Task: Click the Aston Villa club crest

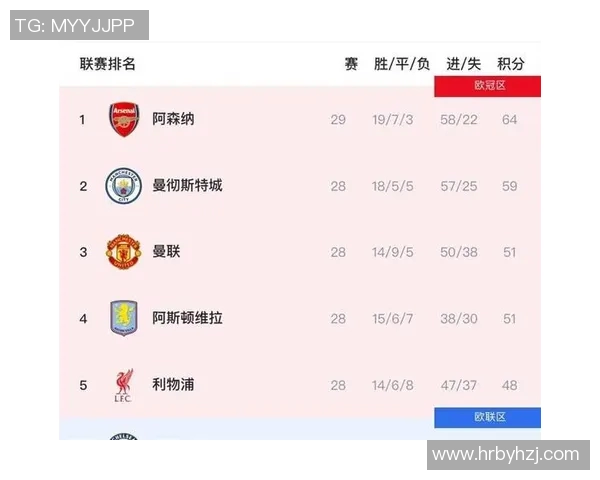Action: pos(124,318)
